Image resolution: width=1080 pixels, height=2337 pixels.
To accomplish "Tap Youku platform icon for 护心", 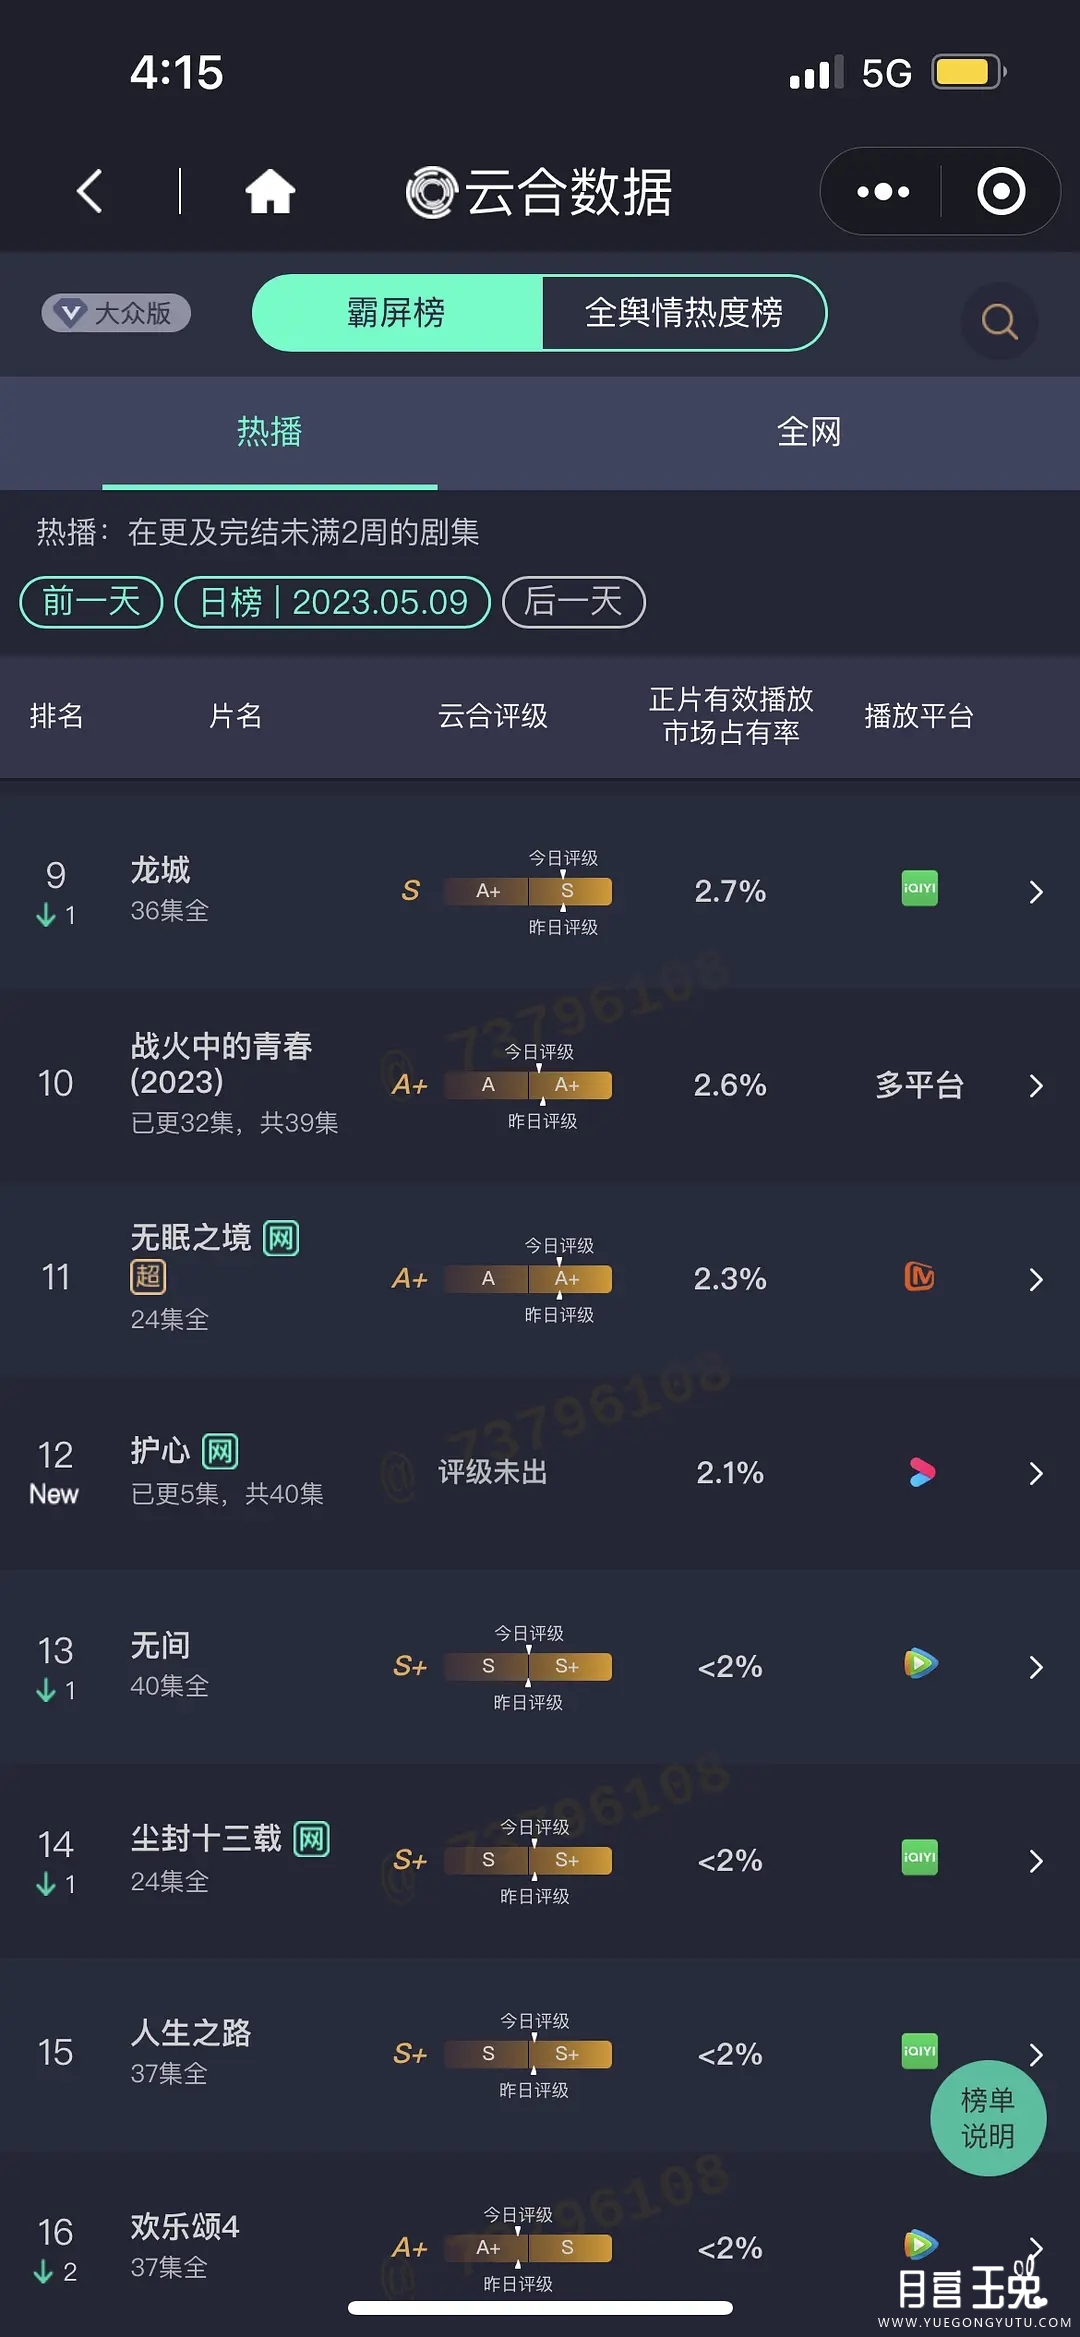I will pos(921,1472).
